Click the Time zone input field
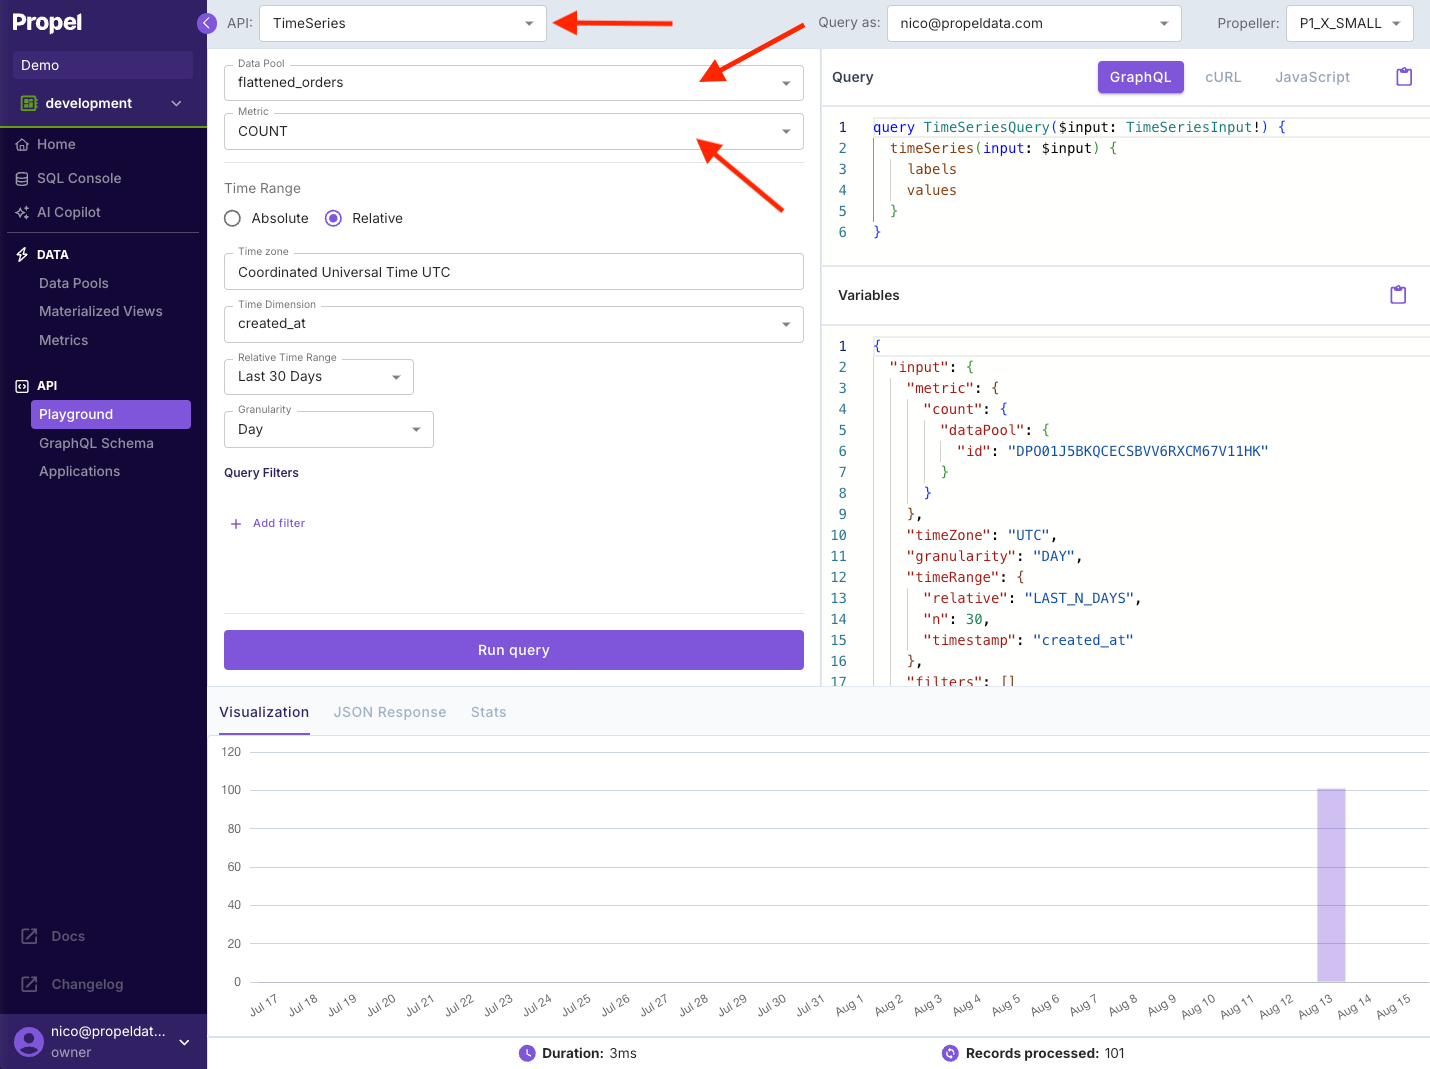This screenshot has height=1069, width=1430. [514, 272]
